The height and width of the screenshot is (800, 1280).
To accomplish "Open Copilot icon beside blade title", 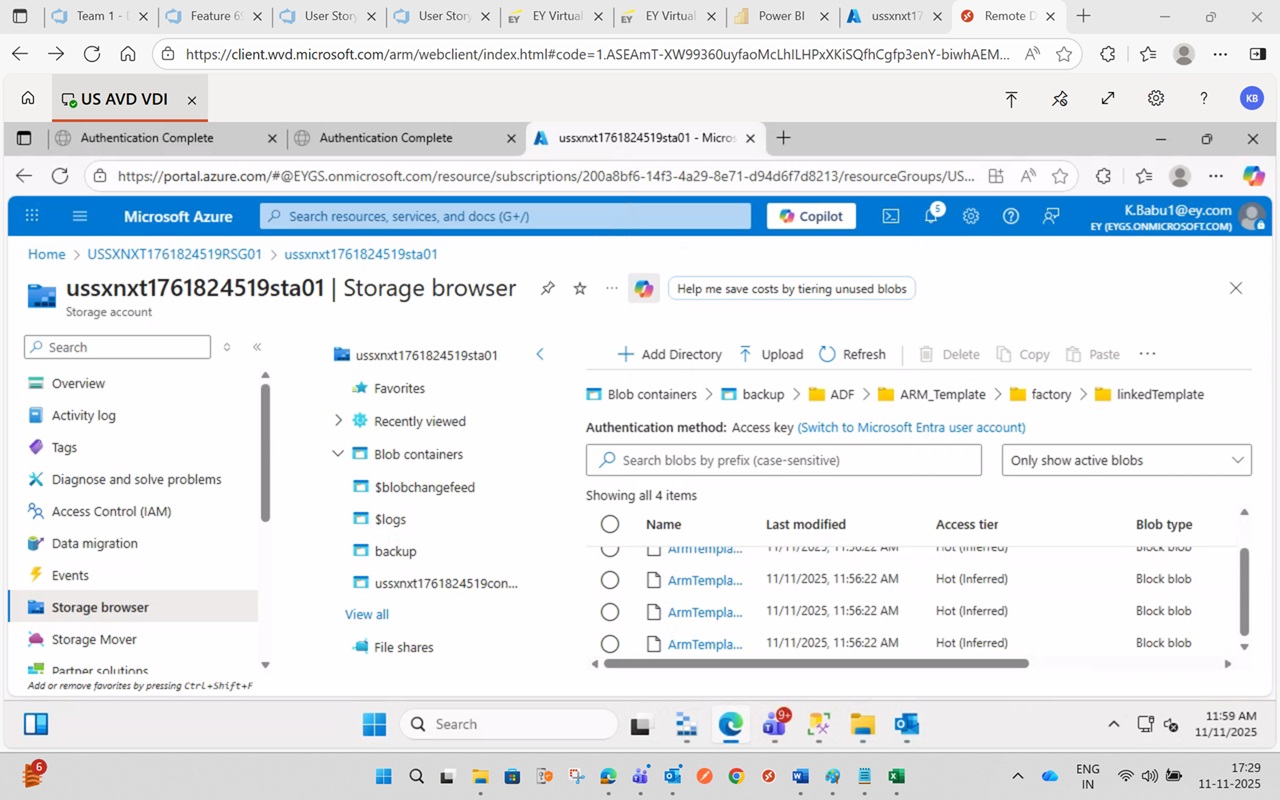I will [644, 288].
